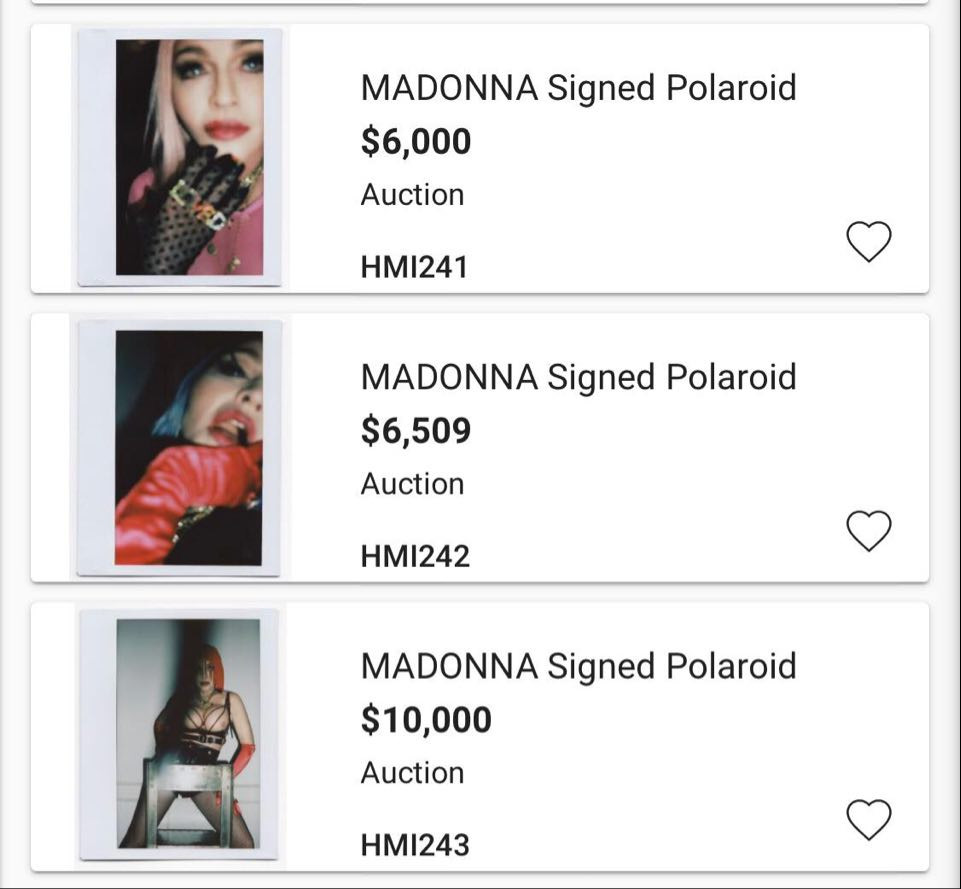The width and height of the screenshot is (961, 889).
Task: Tap the heart on the $6,509 listing
Action: pos(868,531)
